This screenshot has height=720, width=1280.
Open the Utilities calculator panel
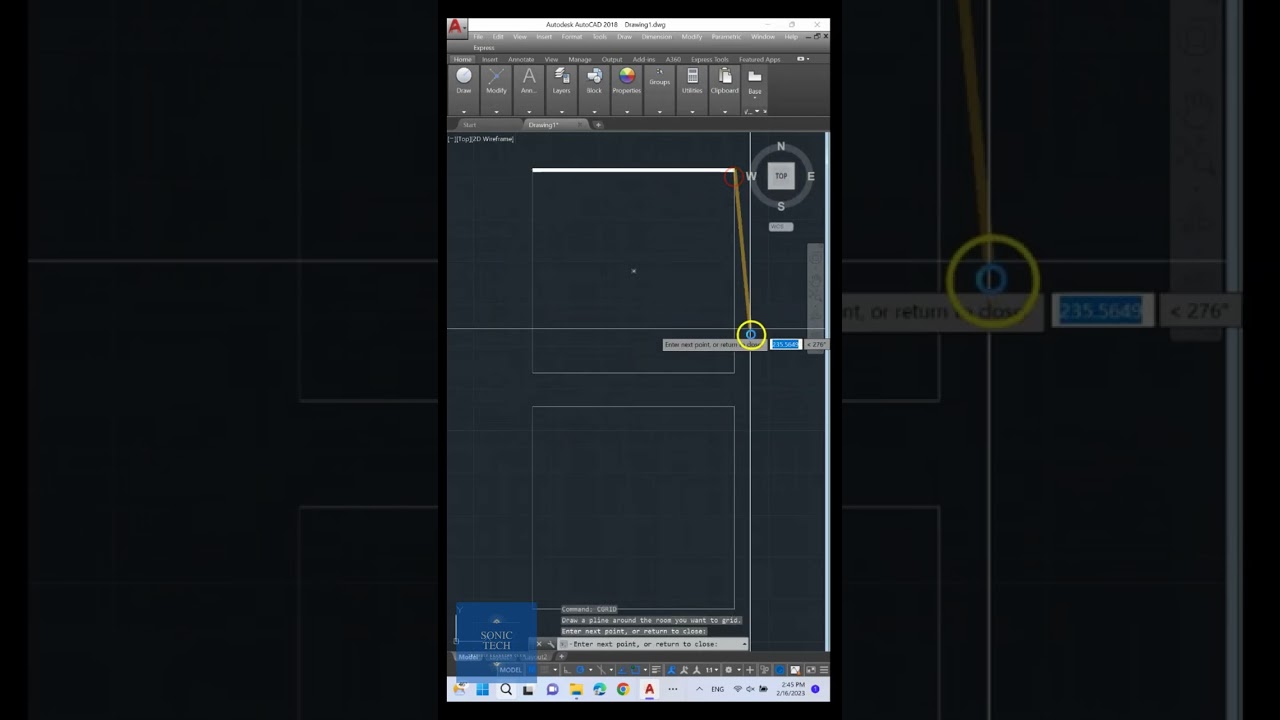(x=692, y=81)
